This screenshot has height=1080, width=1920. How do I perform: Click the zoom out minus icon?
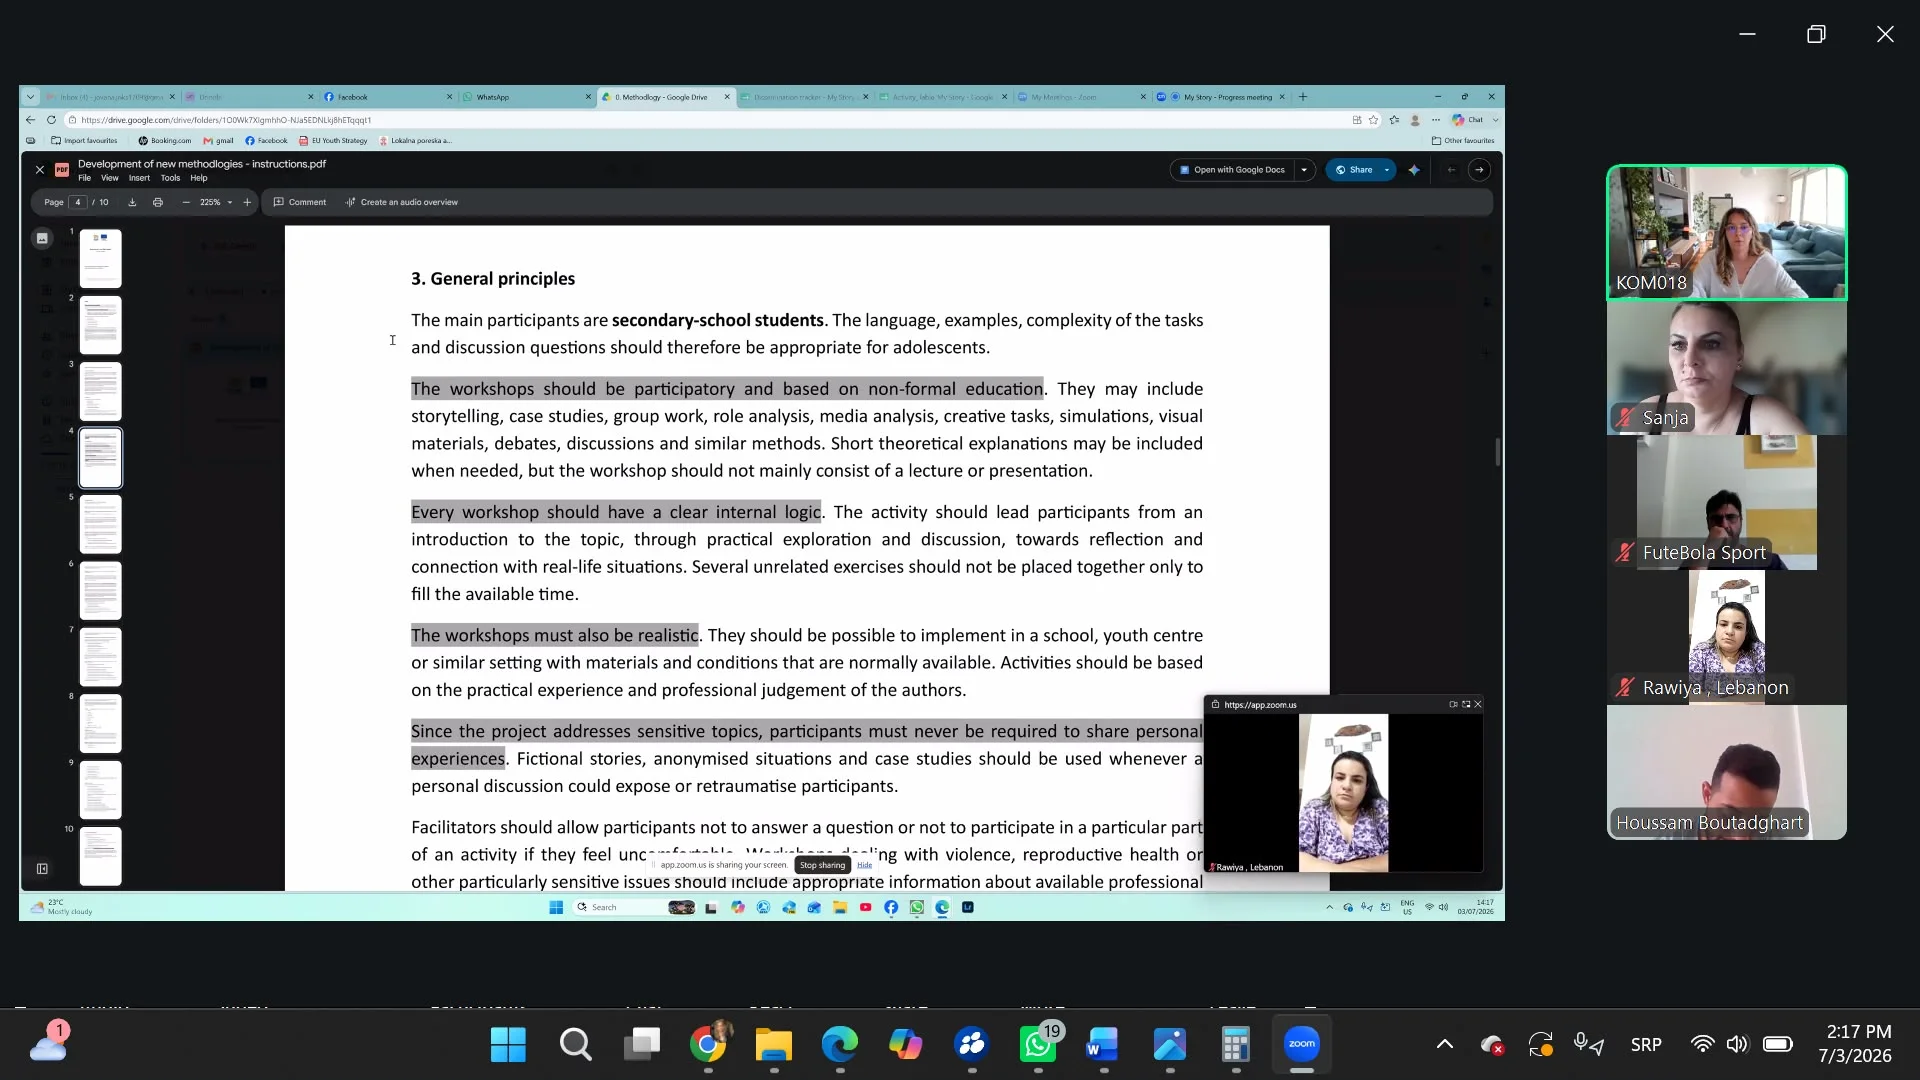tap(186, 202)
